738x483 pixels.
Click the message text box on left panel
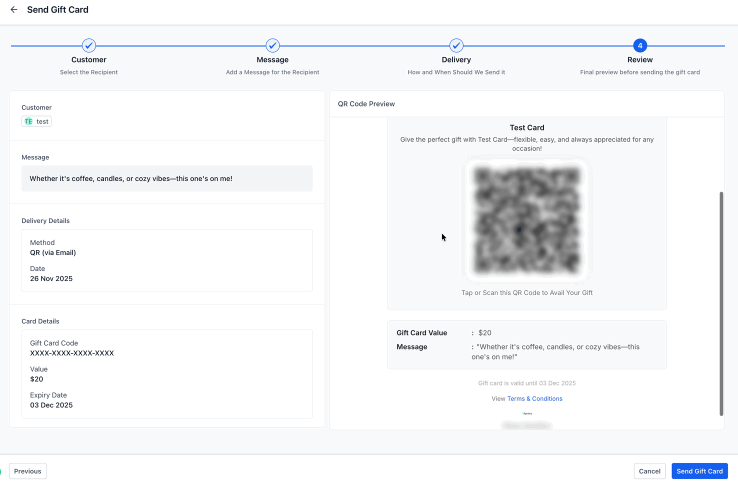coord(167,179)
